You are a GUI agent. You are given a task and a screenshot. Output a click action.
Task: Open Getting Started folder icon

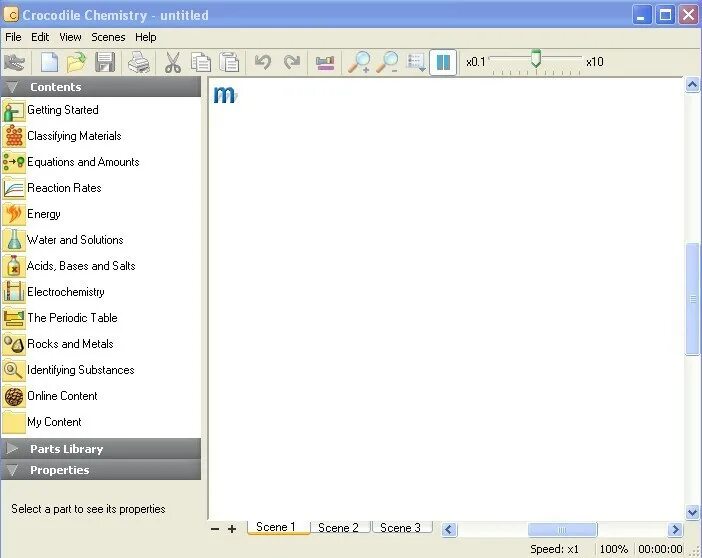[x=14, y=111]
